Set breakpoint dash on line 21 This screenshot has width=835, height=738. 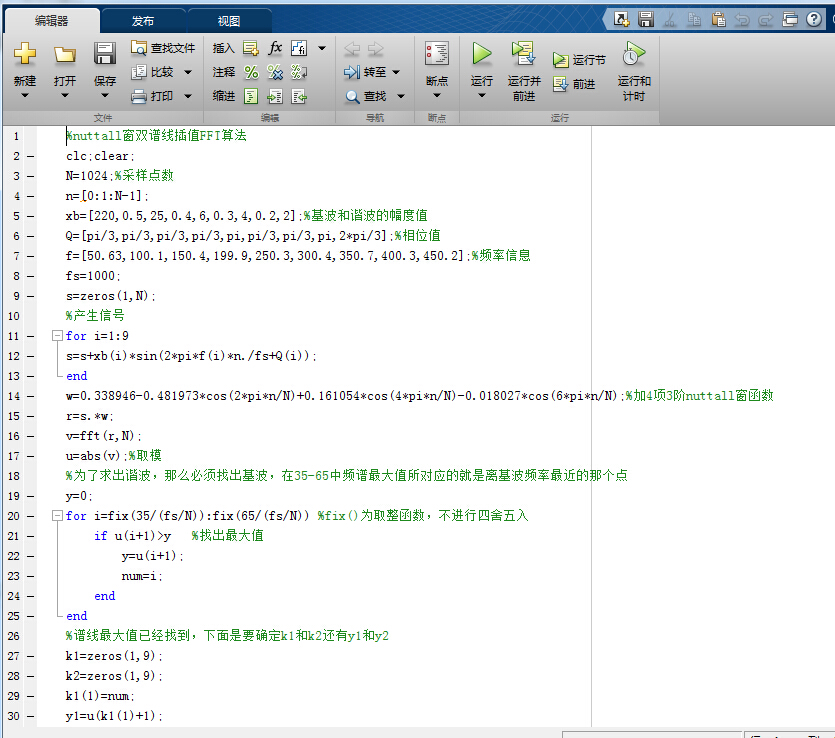click(x=30, y=536)
